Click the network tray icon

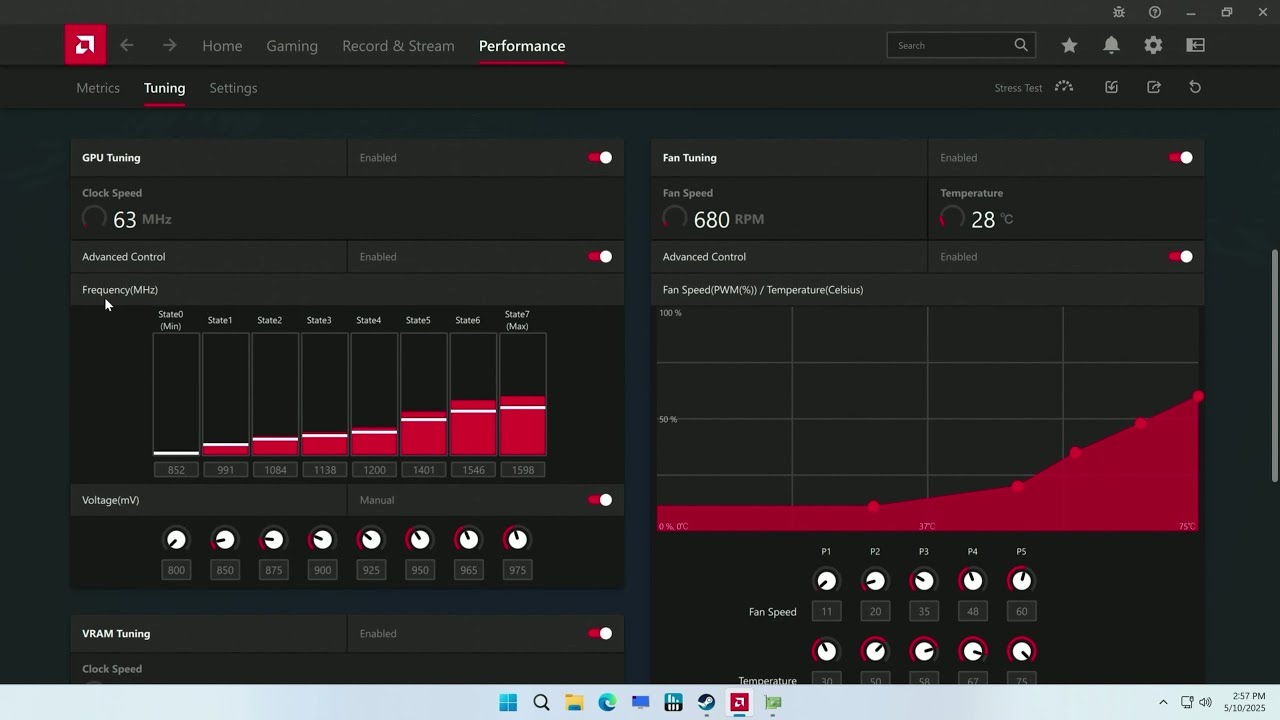[1187, 702]
